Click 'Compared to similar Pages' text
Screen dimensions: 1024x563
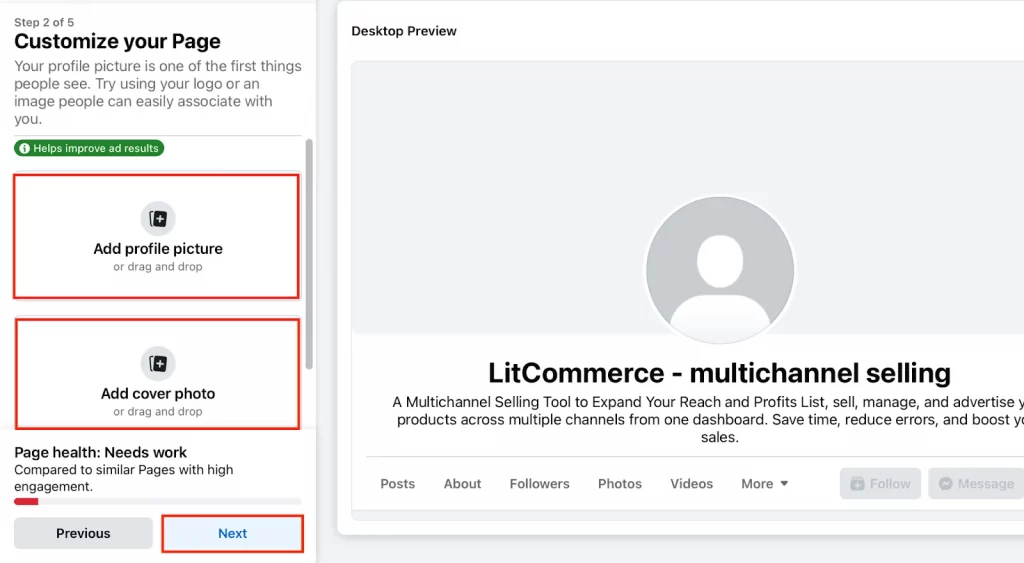tap(123, 478)
